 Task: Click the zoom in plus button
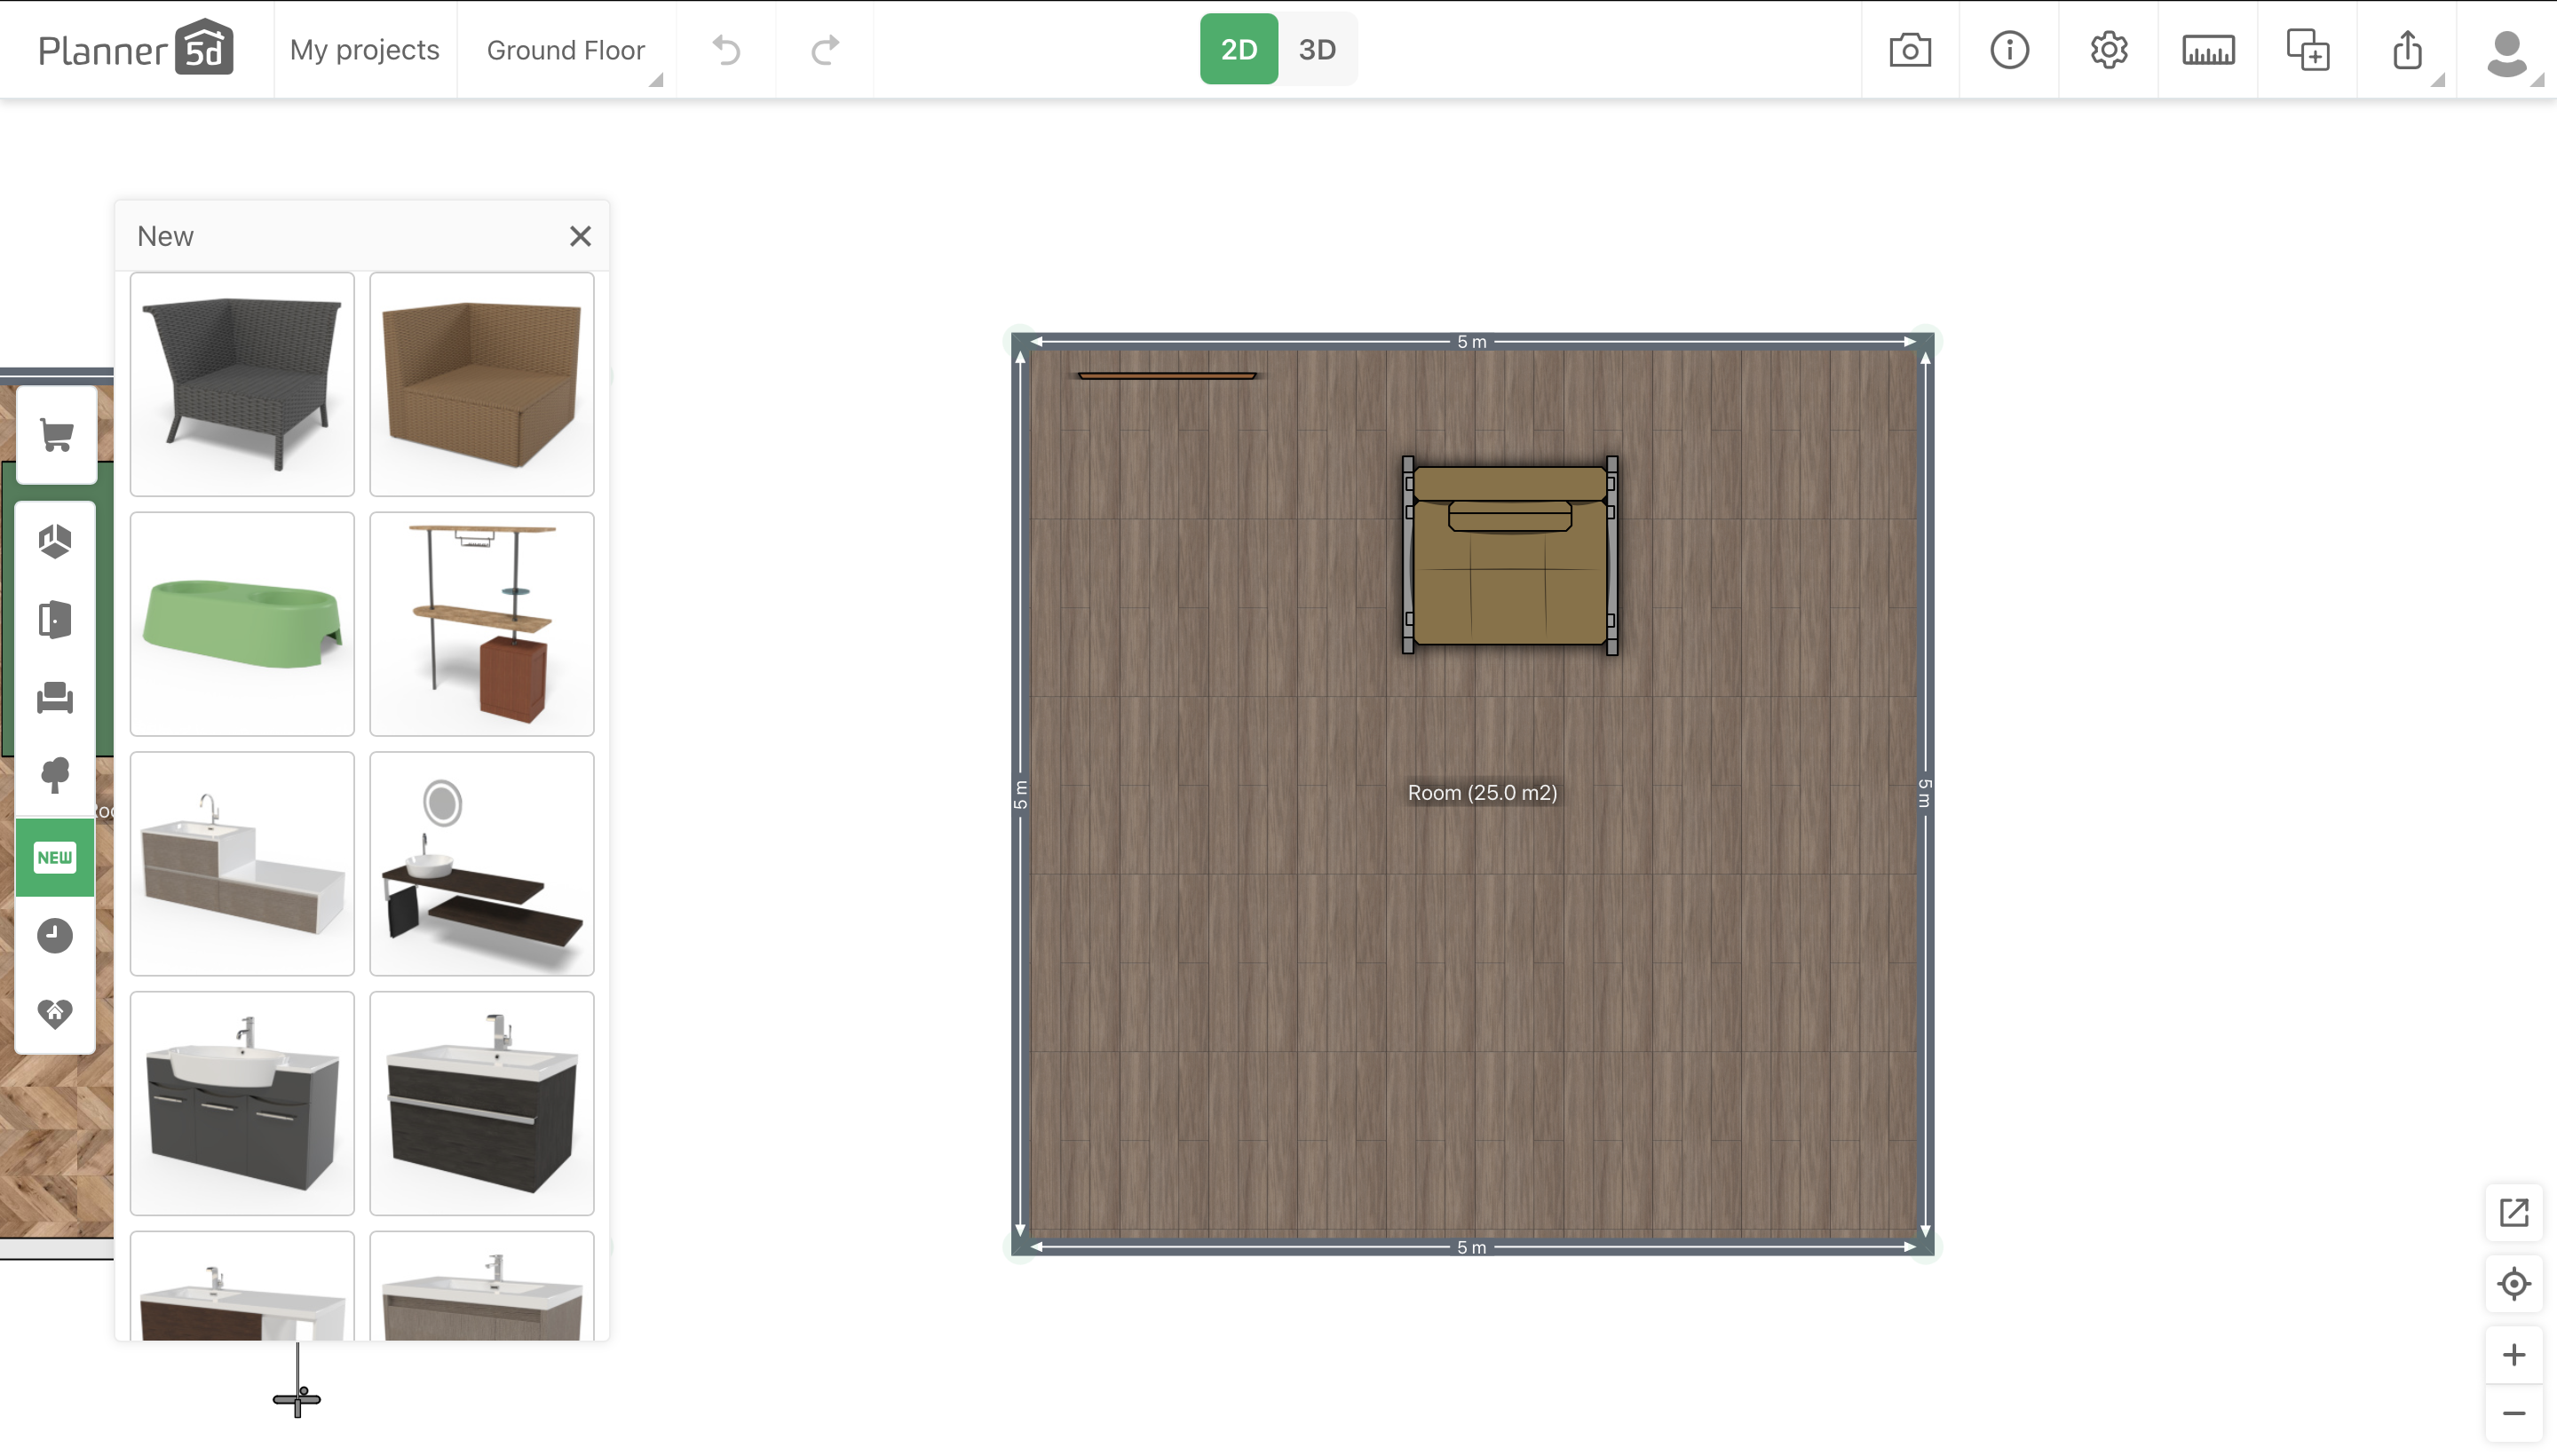coord(2513,1355)
